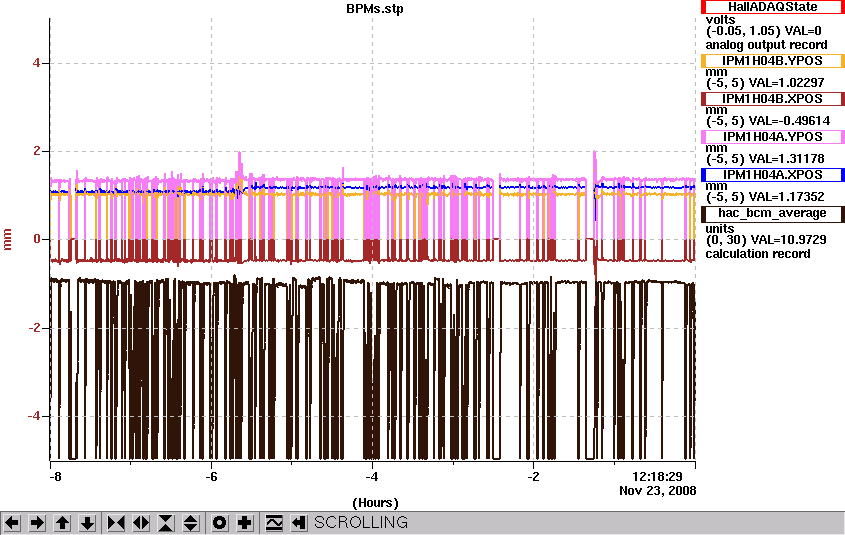
Task: Select the hac_bcm_average legend entry
Action: (x=772, y=213)
